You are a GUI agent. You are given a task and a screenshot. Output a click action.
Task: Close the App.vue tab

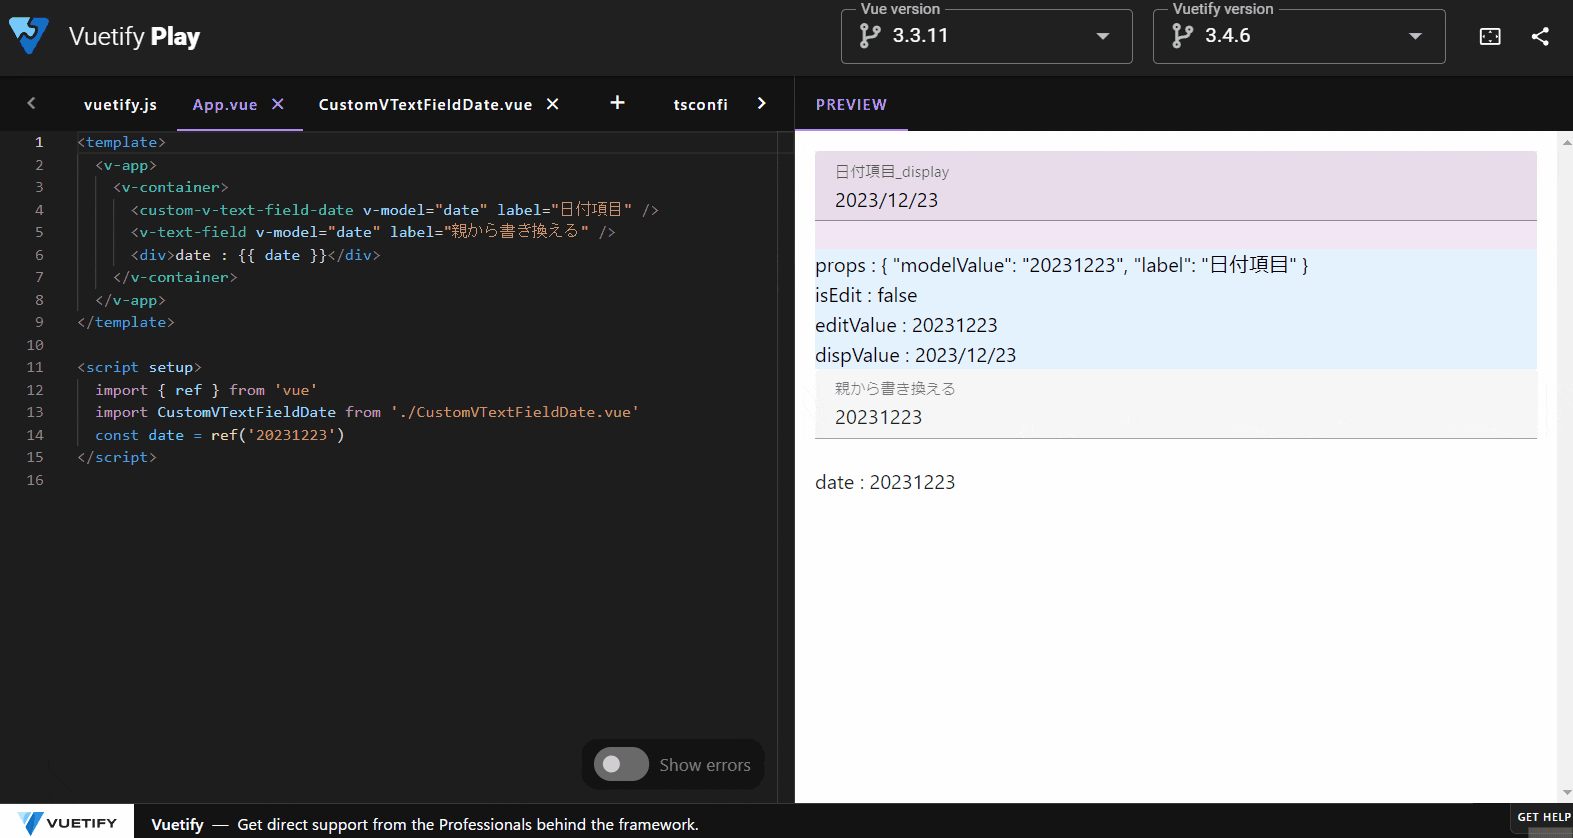pyautogui.click(x=278, y=104)
